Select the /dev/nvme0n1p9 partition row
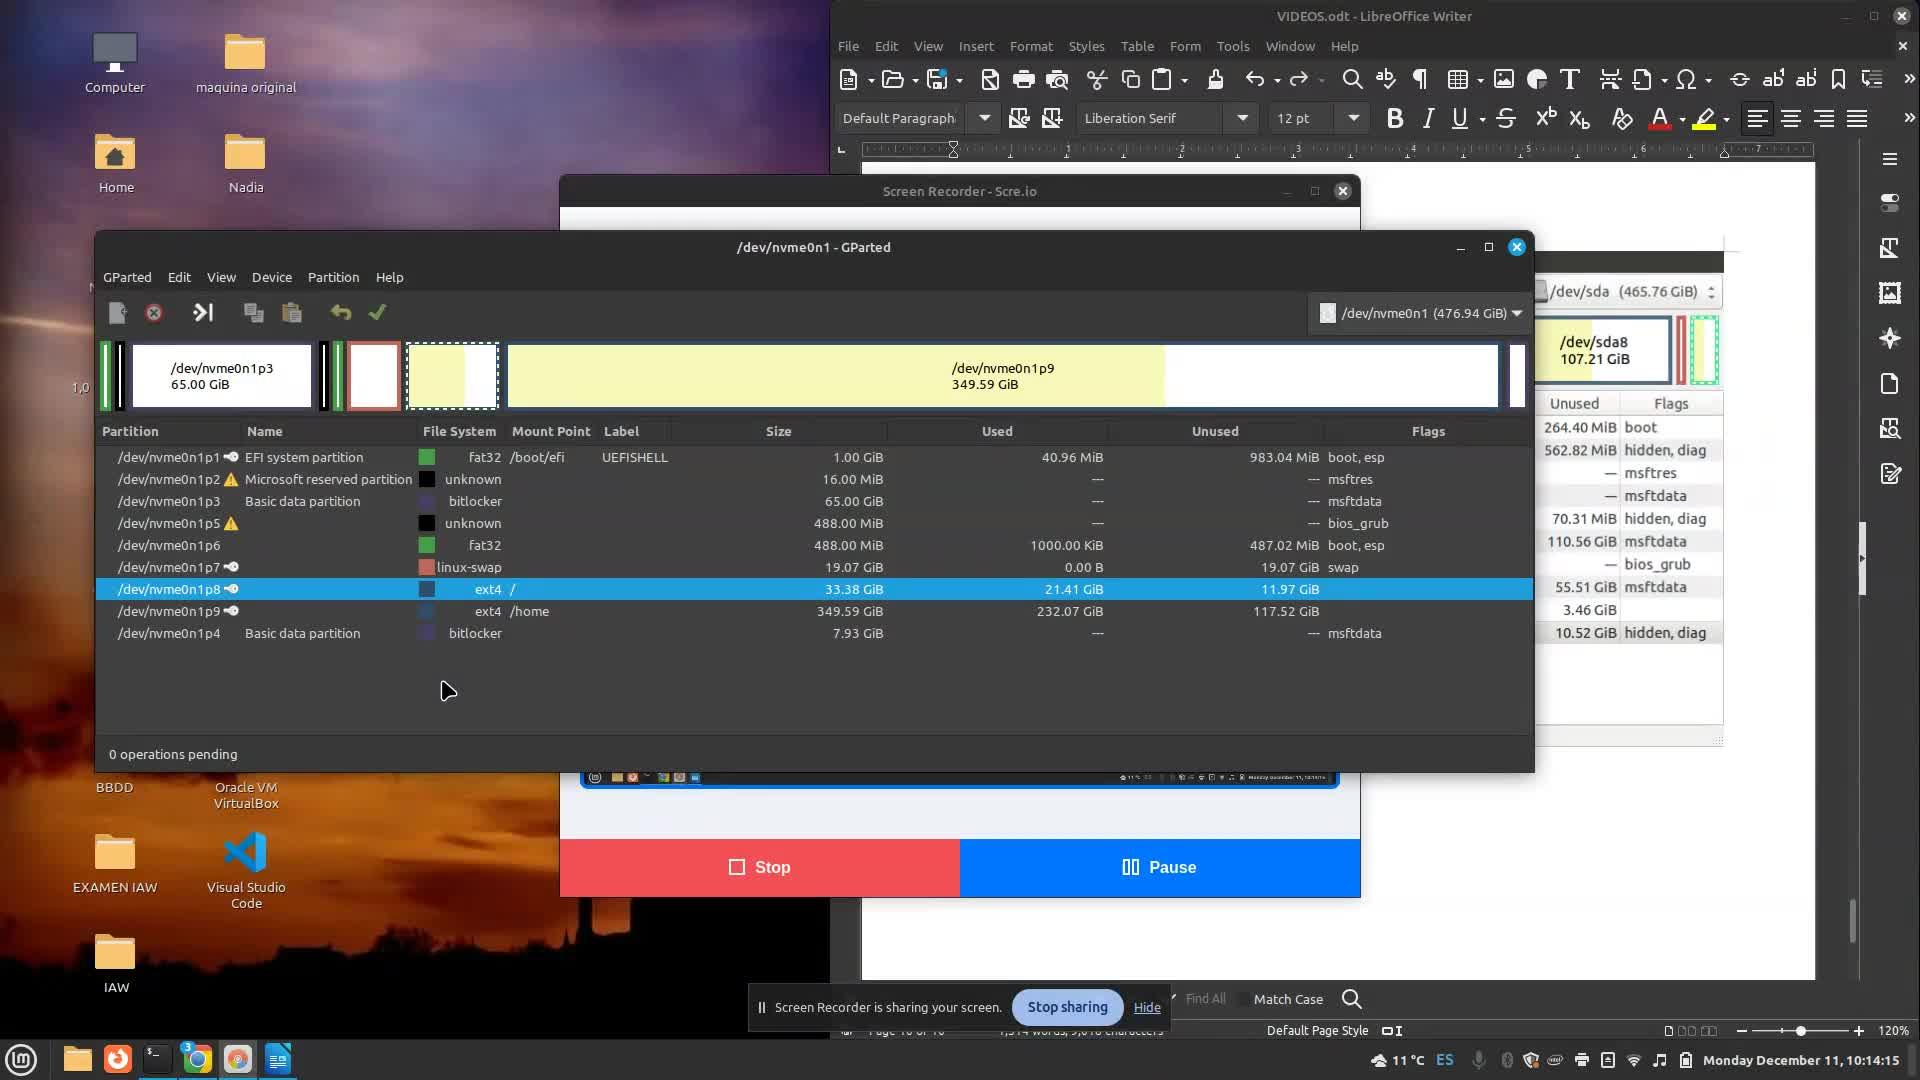This screenshot has width=1920, height=1080. pyautogui.click(x=600, y=611)
